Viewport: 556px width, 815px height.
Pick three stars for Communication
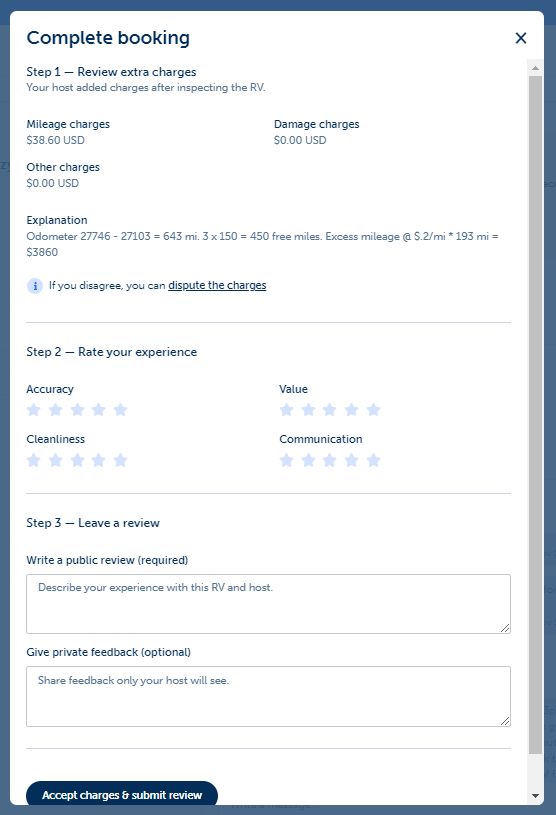coord(330,460)
